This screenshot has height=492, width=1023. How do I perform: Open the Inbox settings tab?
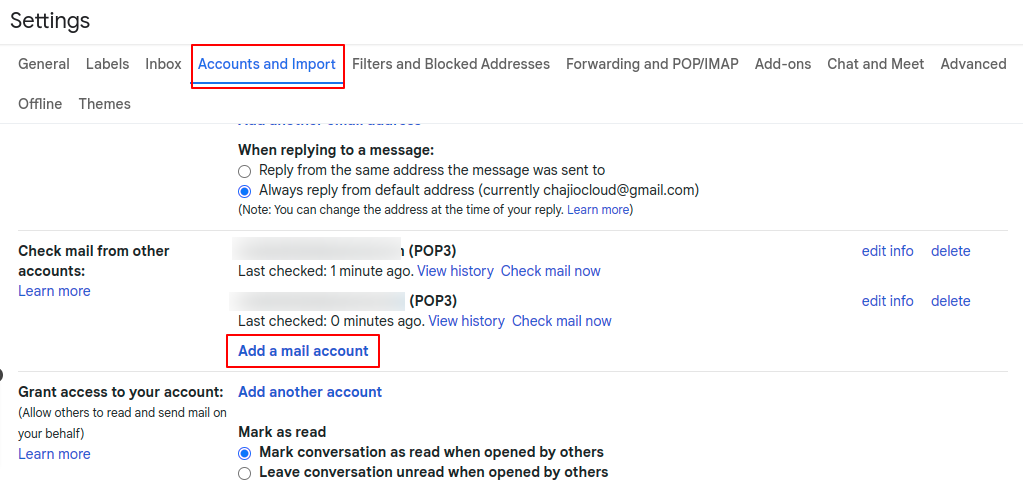163,64
